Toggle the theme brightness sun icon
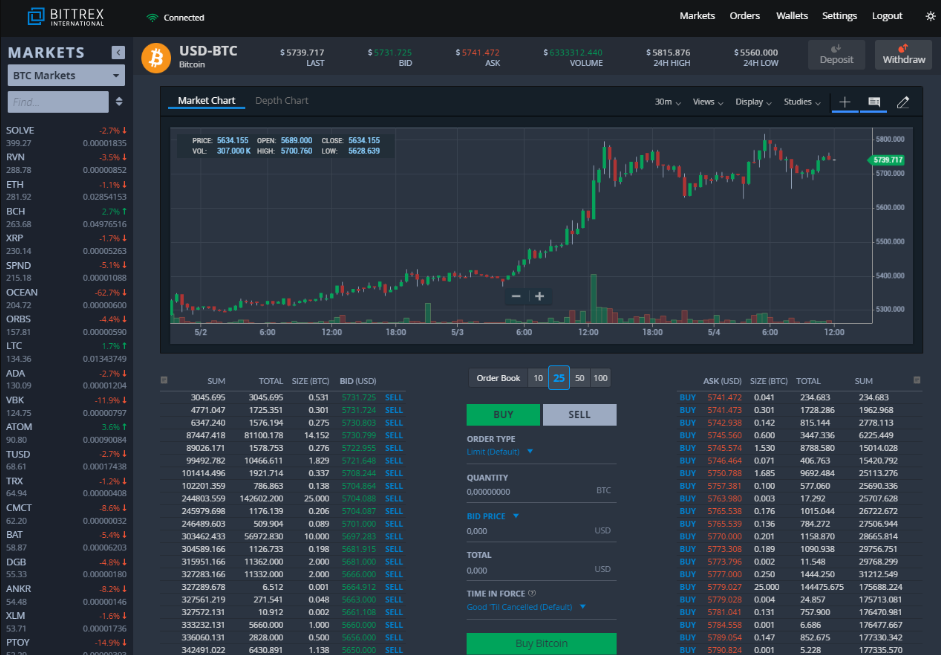 930,16
